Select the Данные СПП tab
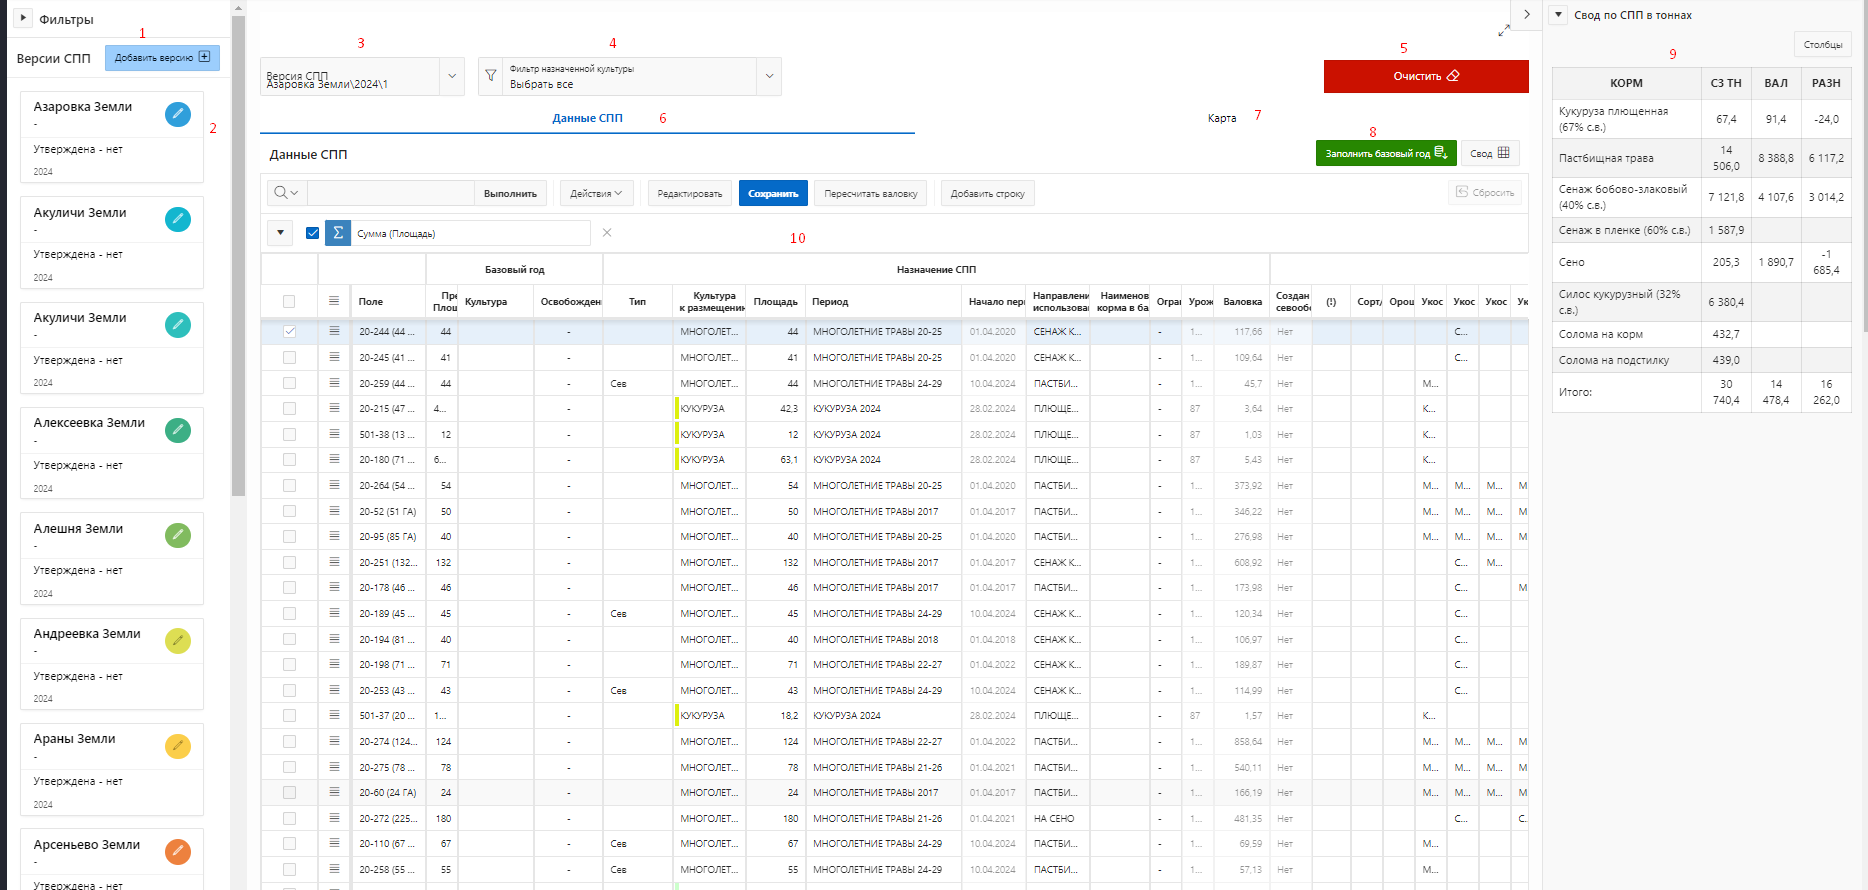The width and height of the screenshot is (1868, 890). coord(587,118)
